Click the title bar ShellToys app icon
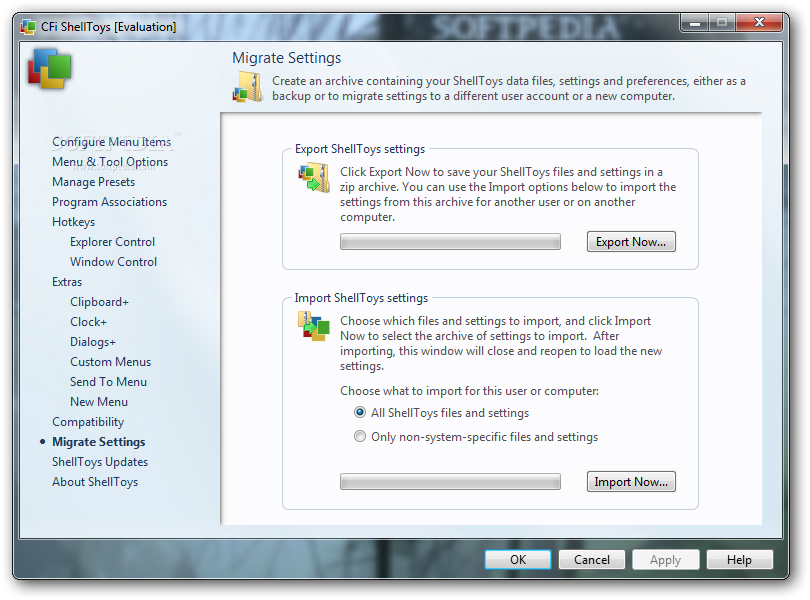Viewport: 810px width, 600px height. (28, 26)
